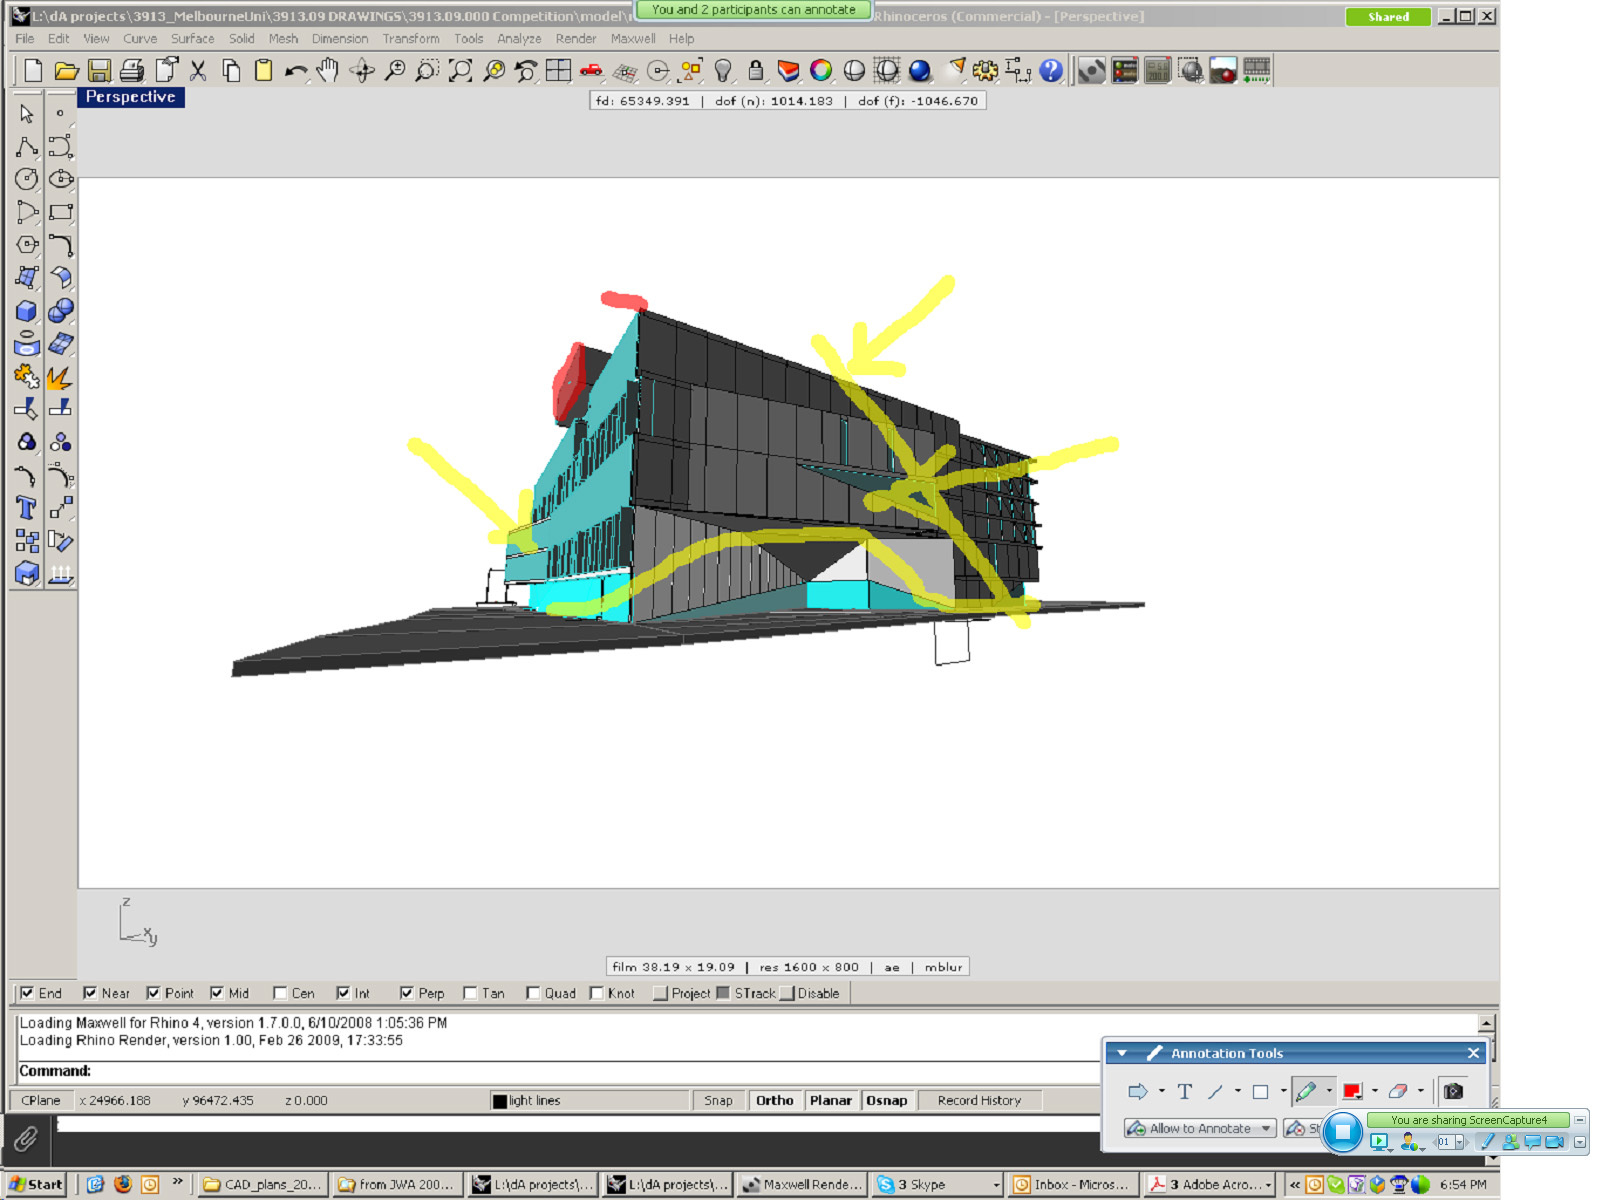Open the Allow to Annotate dropdown
This screenshot has height=1200, width=1600.
(x=1200, y=1128)
